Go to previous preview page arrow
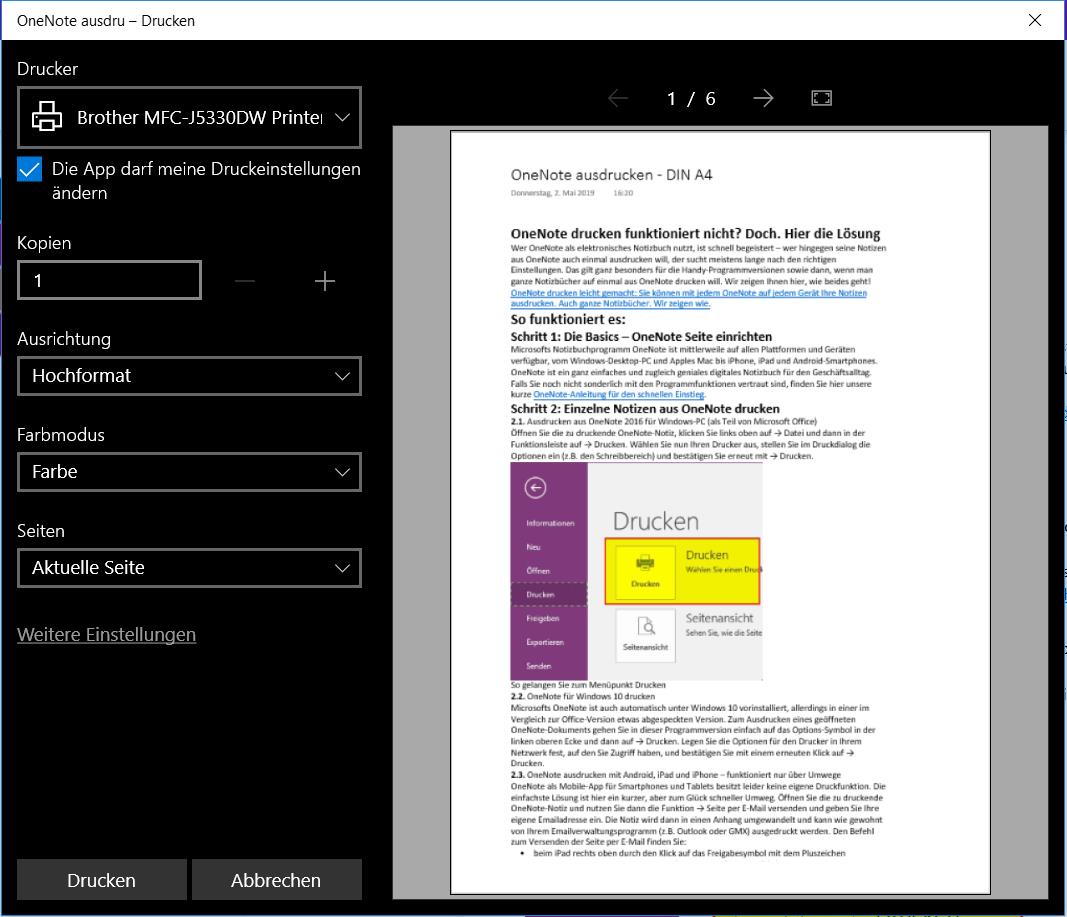This screenshot has height=917, width=1067. [618, 99]
